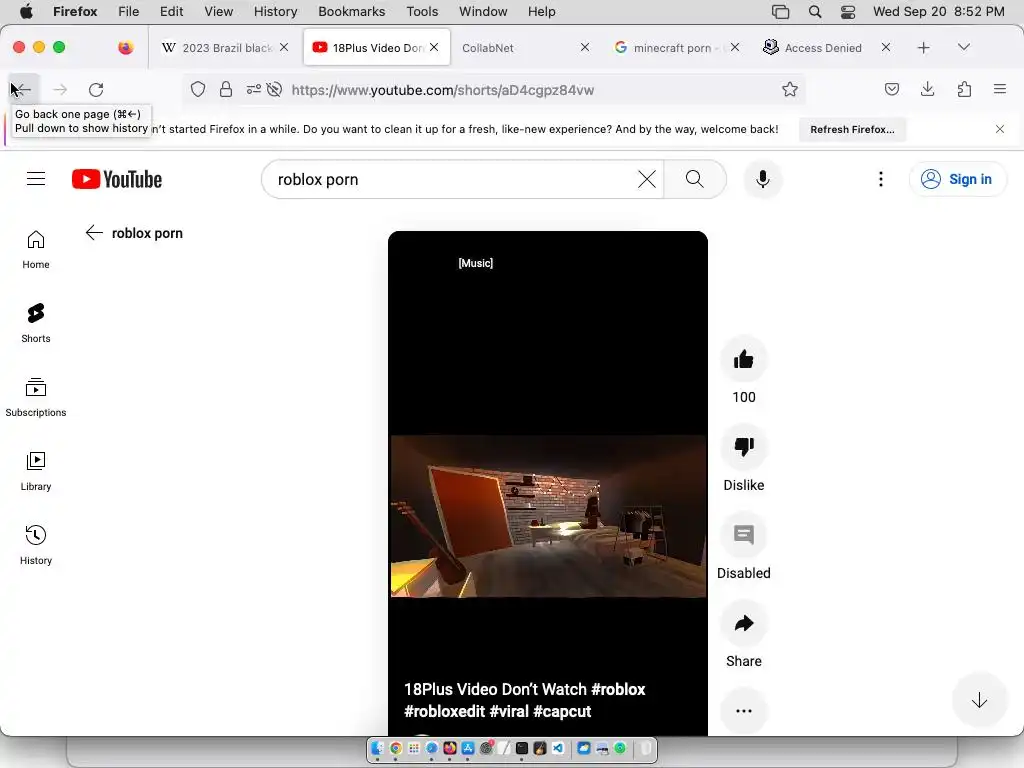
Task: Bookmark this page with the star icon
Action: (790, 89)
